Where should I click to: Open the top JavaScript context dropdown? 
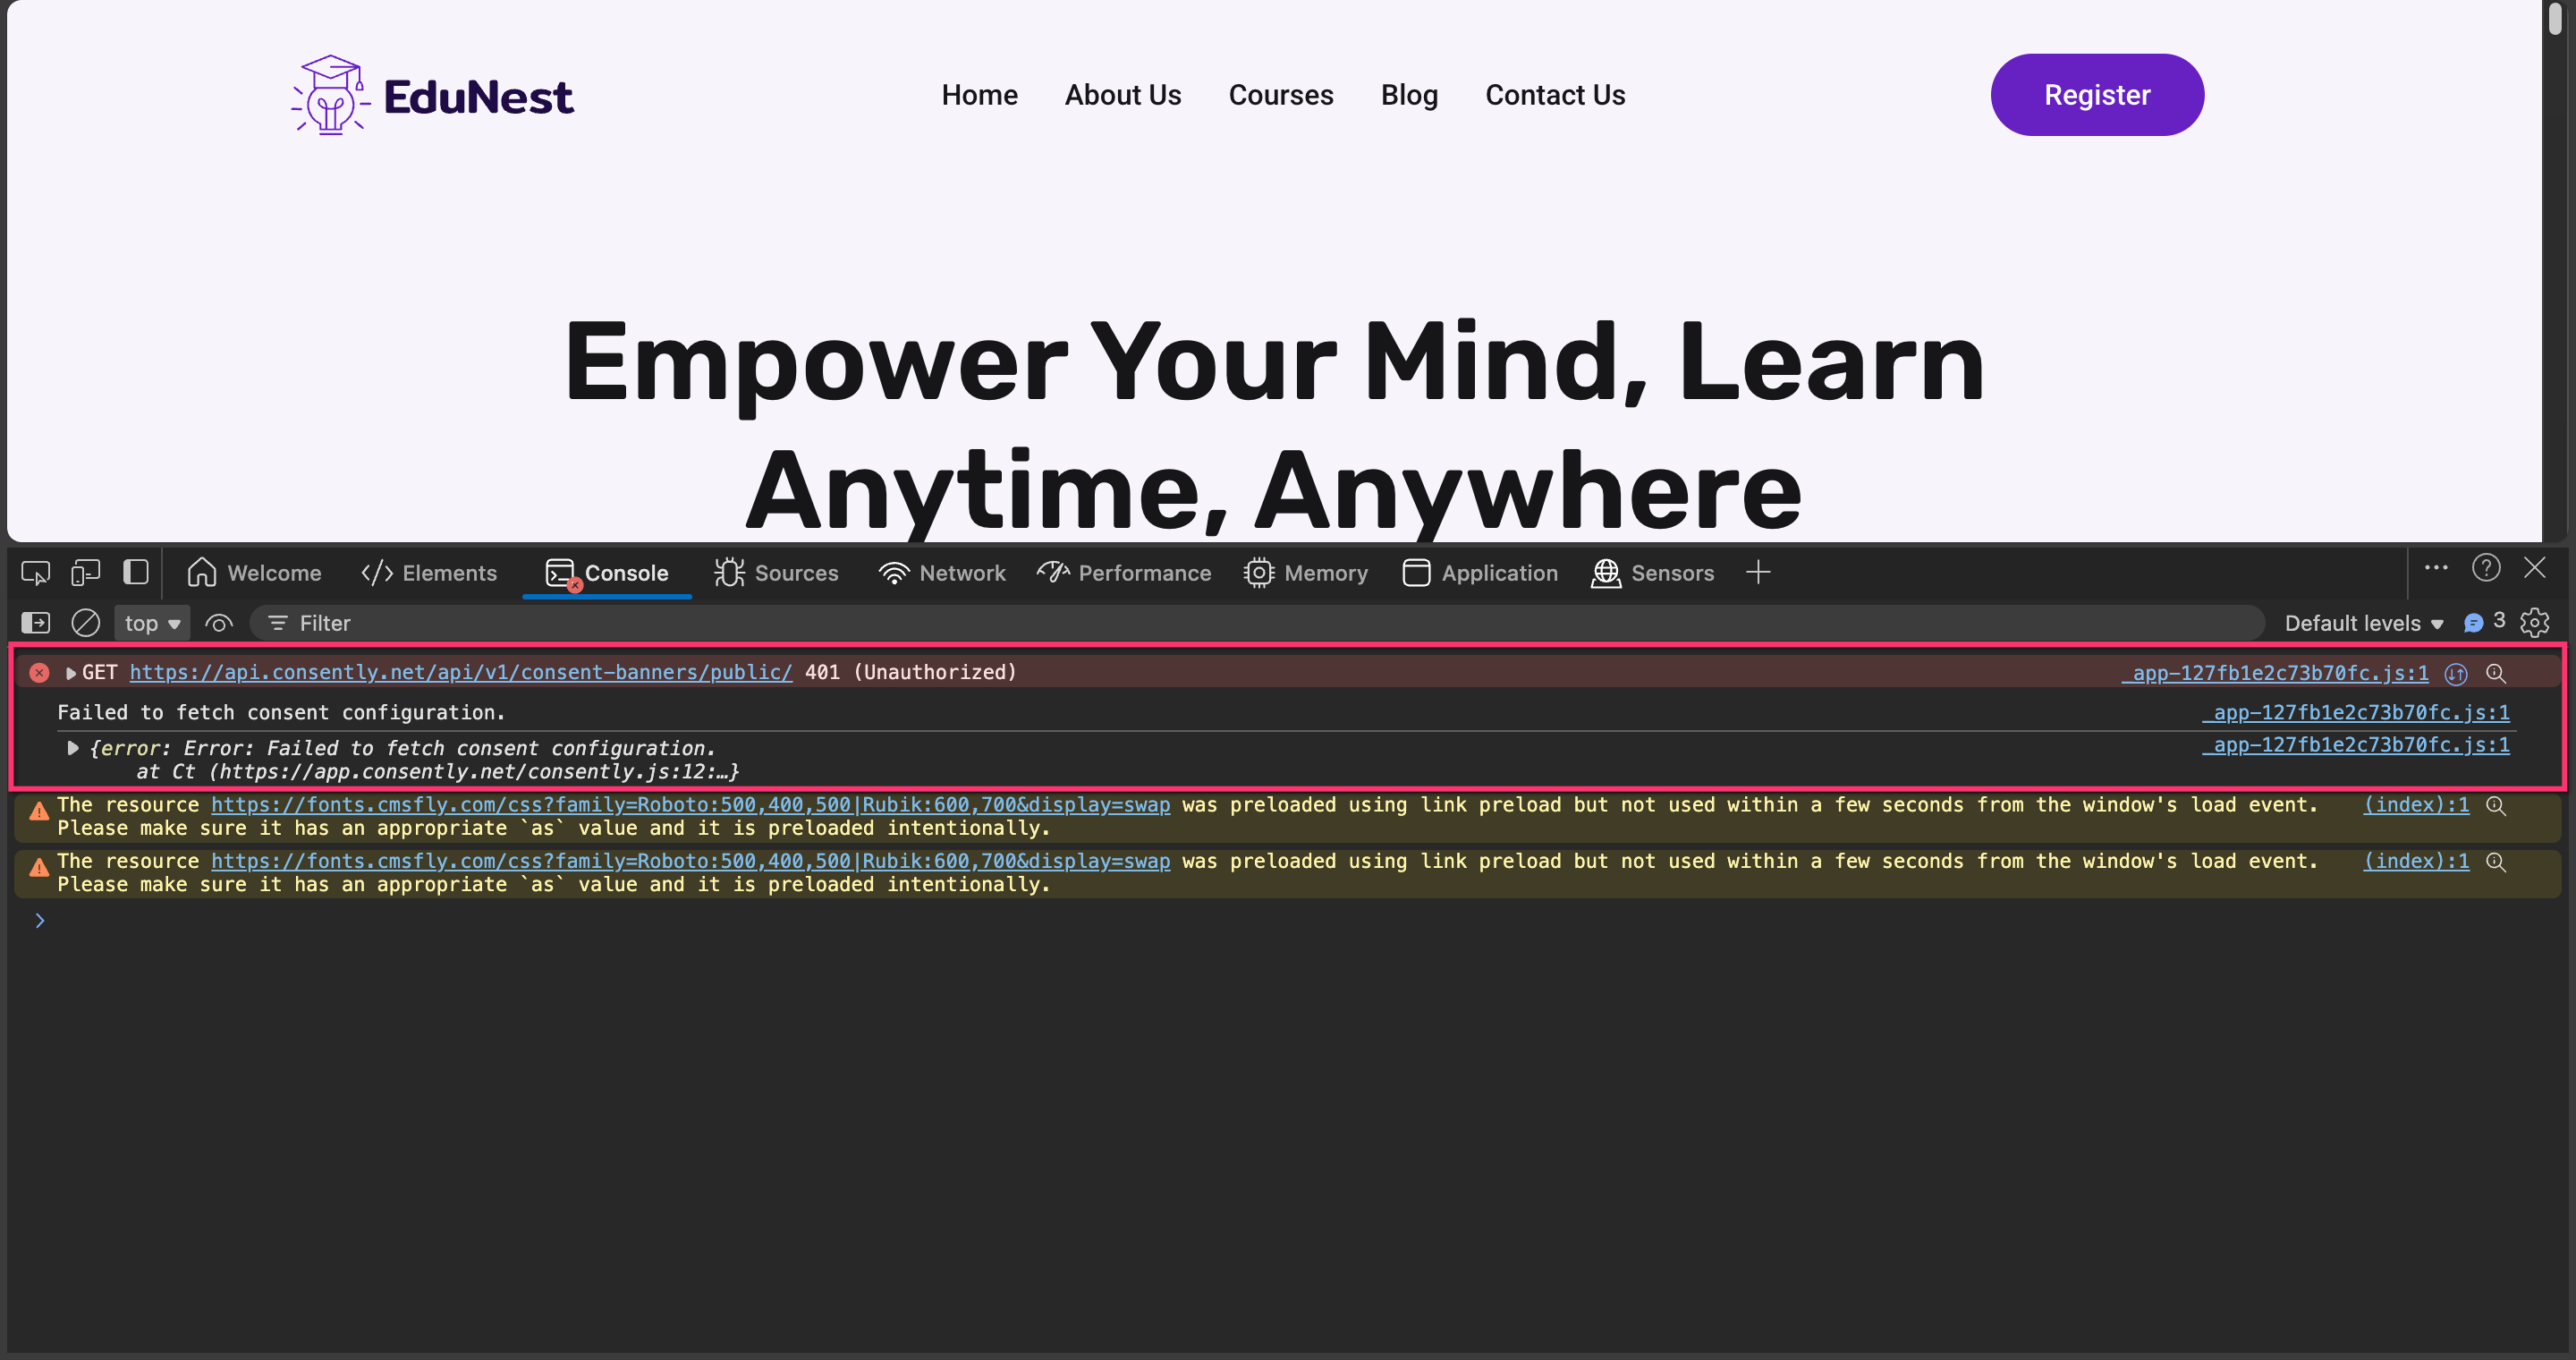point(150,622)
